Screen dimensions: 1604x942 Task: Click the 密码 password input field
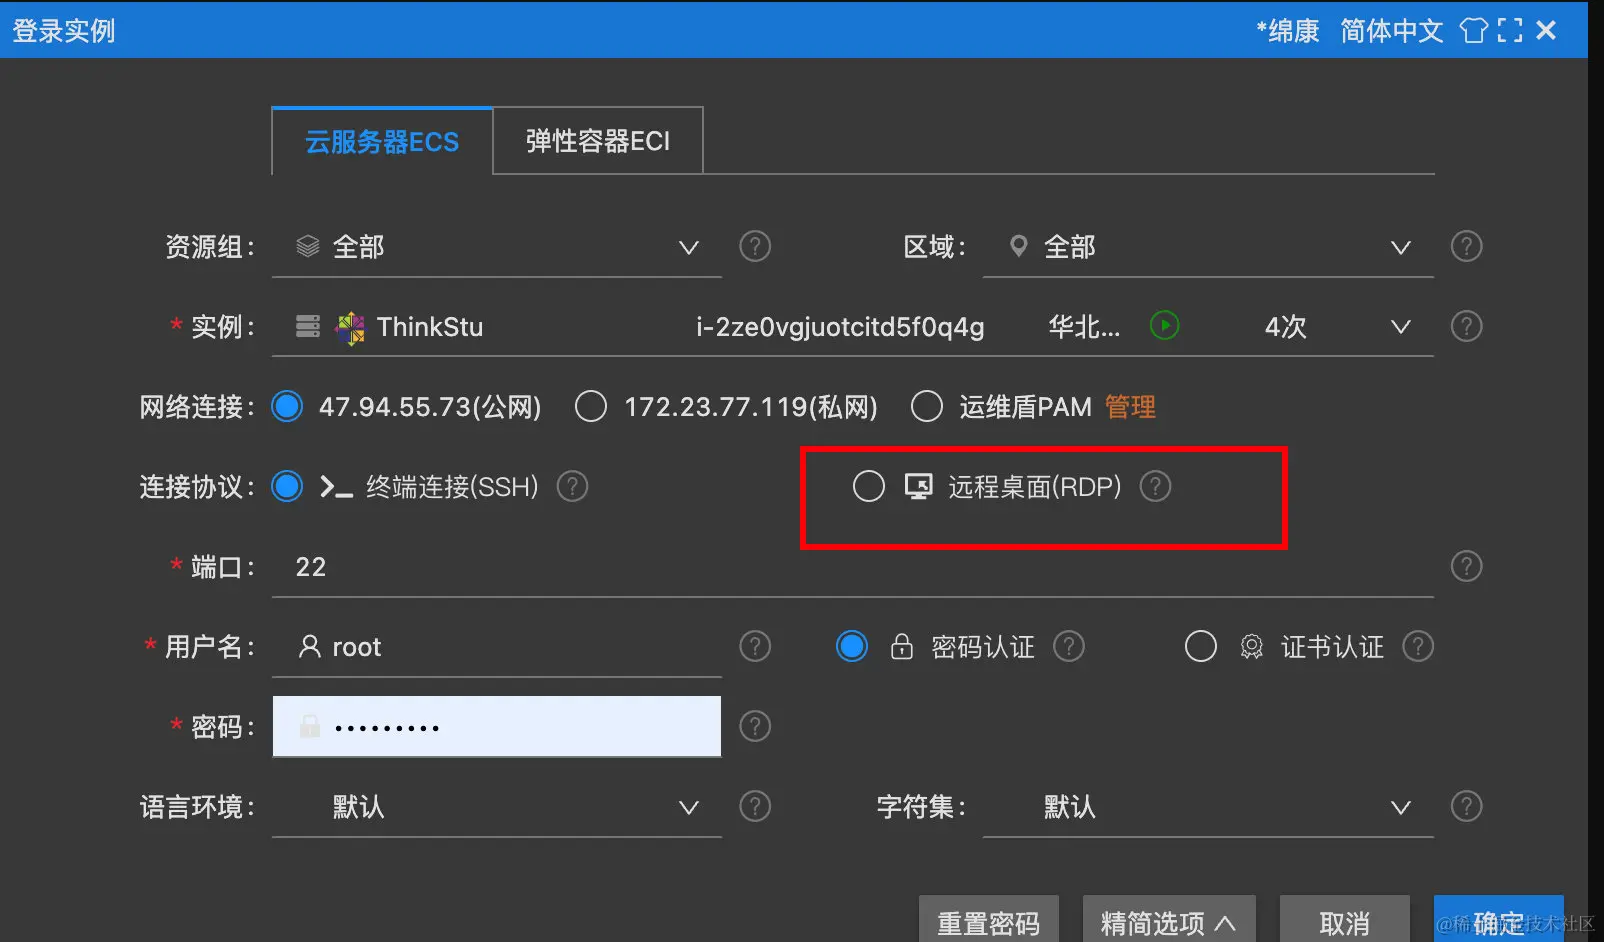[497, 726]
